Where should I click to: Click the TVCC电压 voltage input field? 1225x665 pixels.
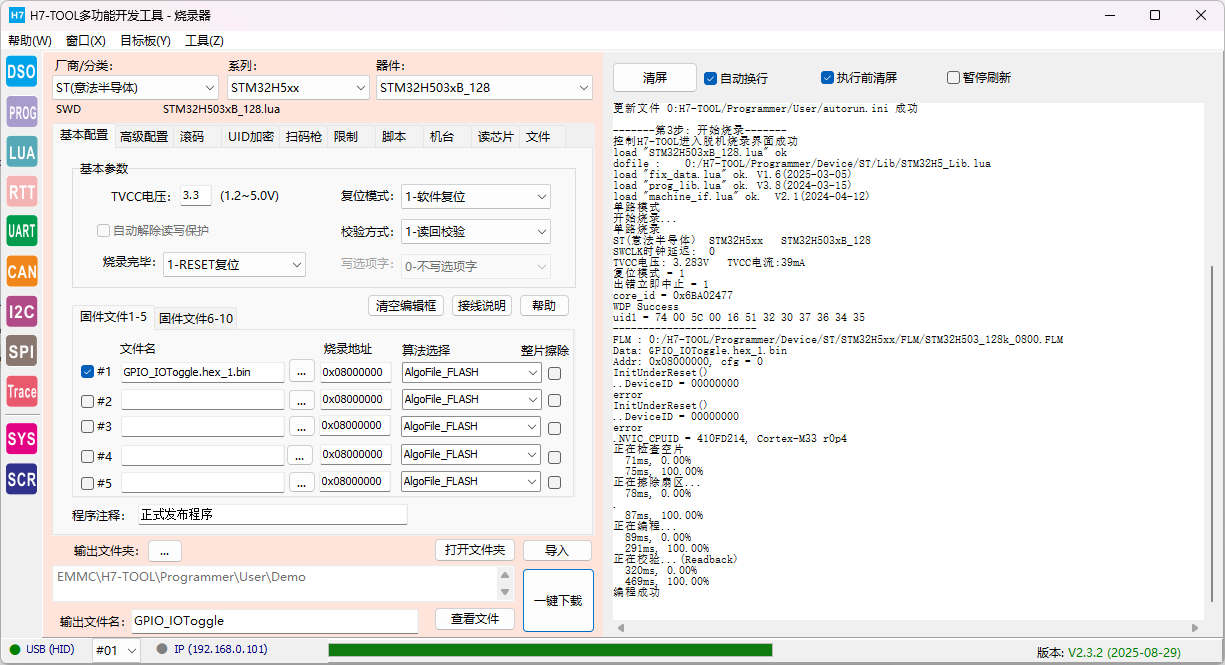[196, 196]
